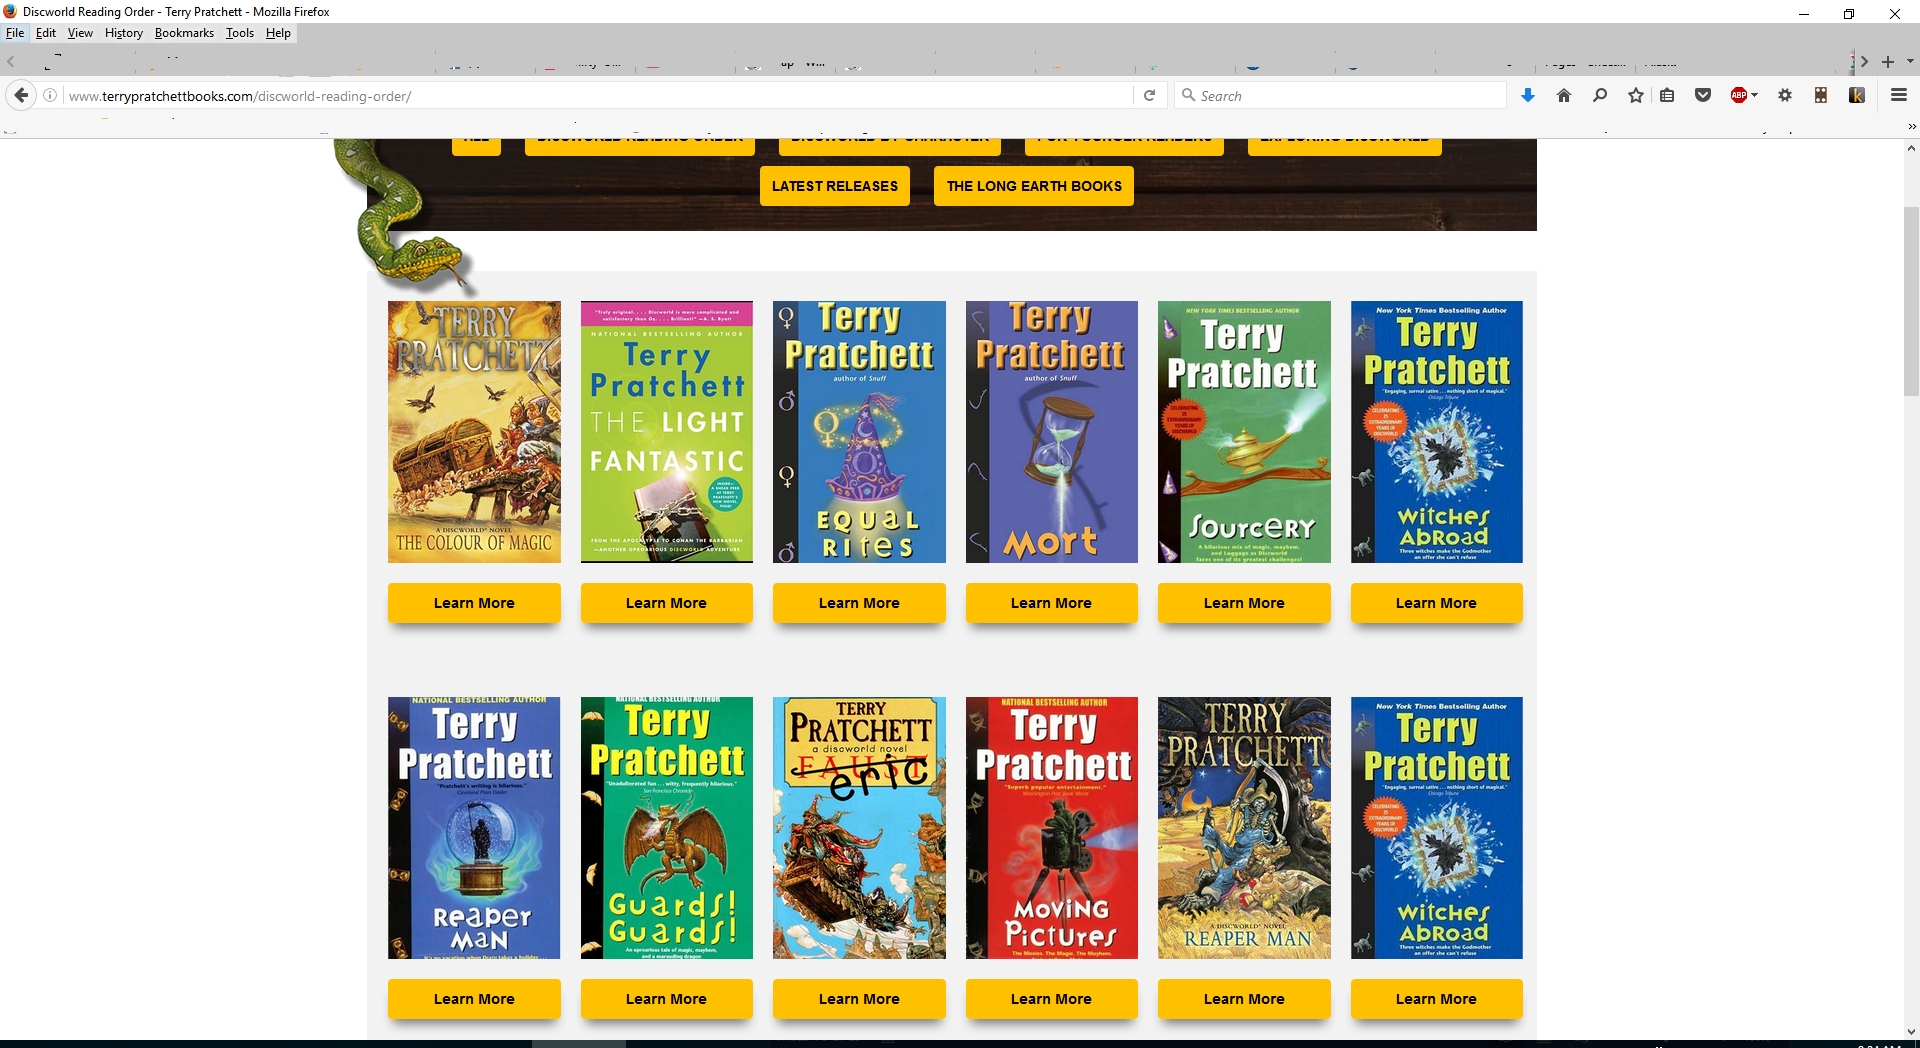
Task: Learn More under Witches Abroad beside Reaper Man
Action: click(1436, 999)
